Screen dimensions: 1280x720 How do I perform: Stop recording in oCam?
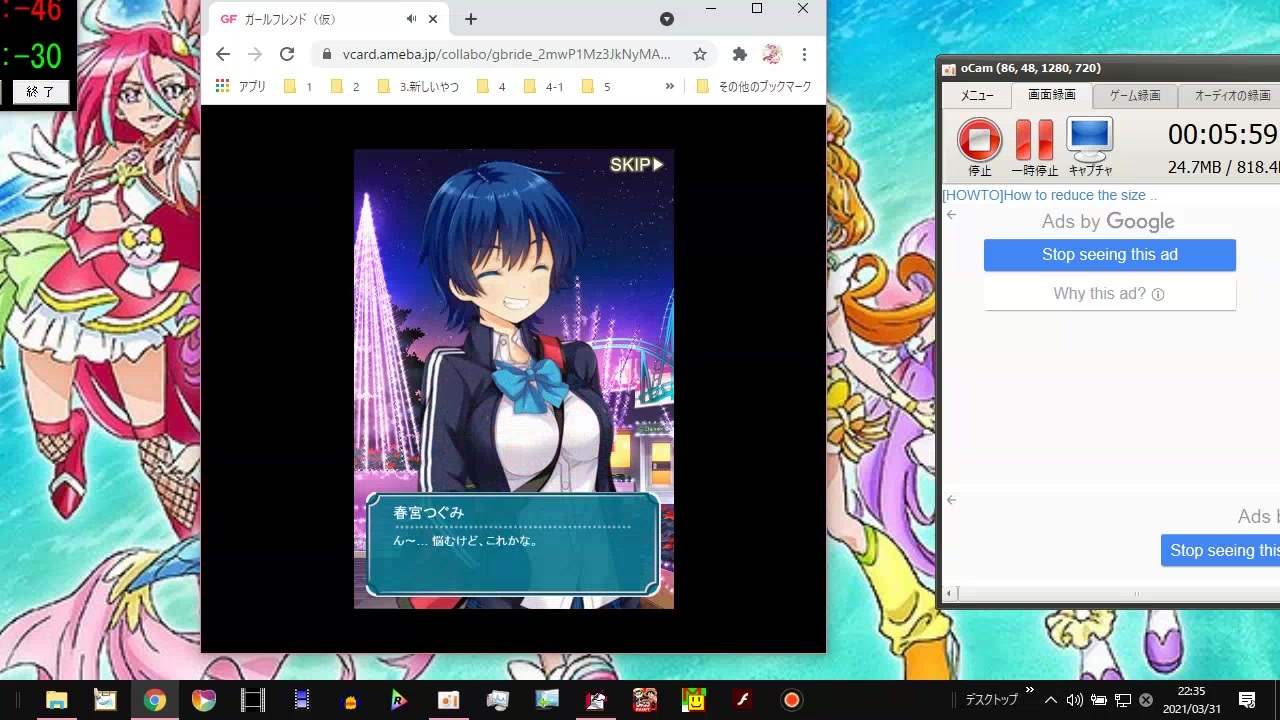click(x=979, y=147)
